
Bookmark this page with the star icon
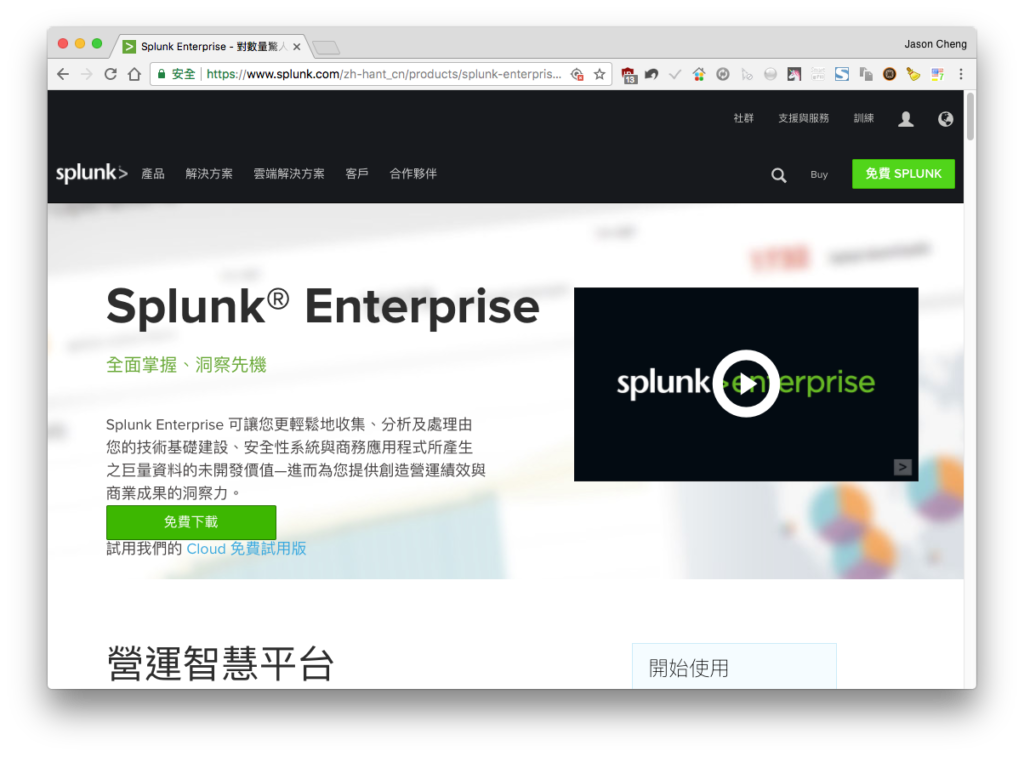(600, 74)
